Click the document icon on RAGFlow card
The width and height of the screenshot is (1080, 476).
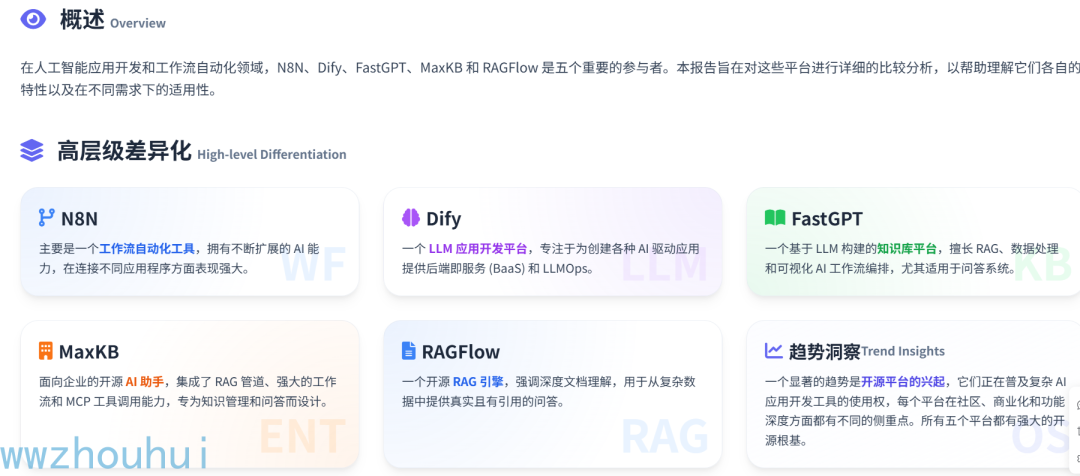click(408, 351)
